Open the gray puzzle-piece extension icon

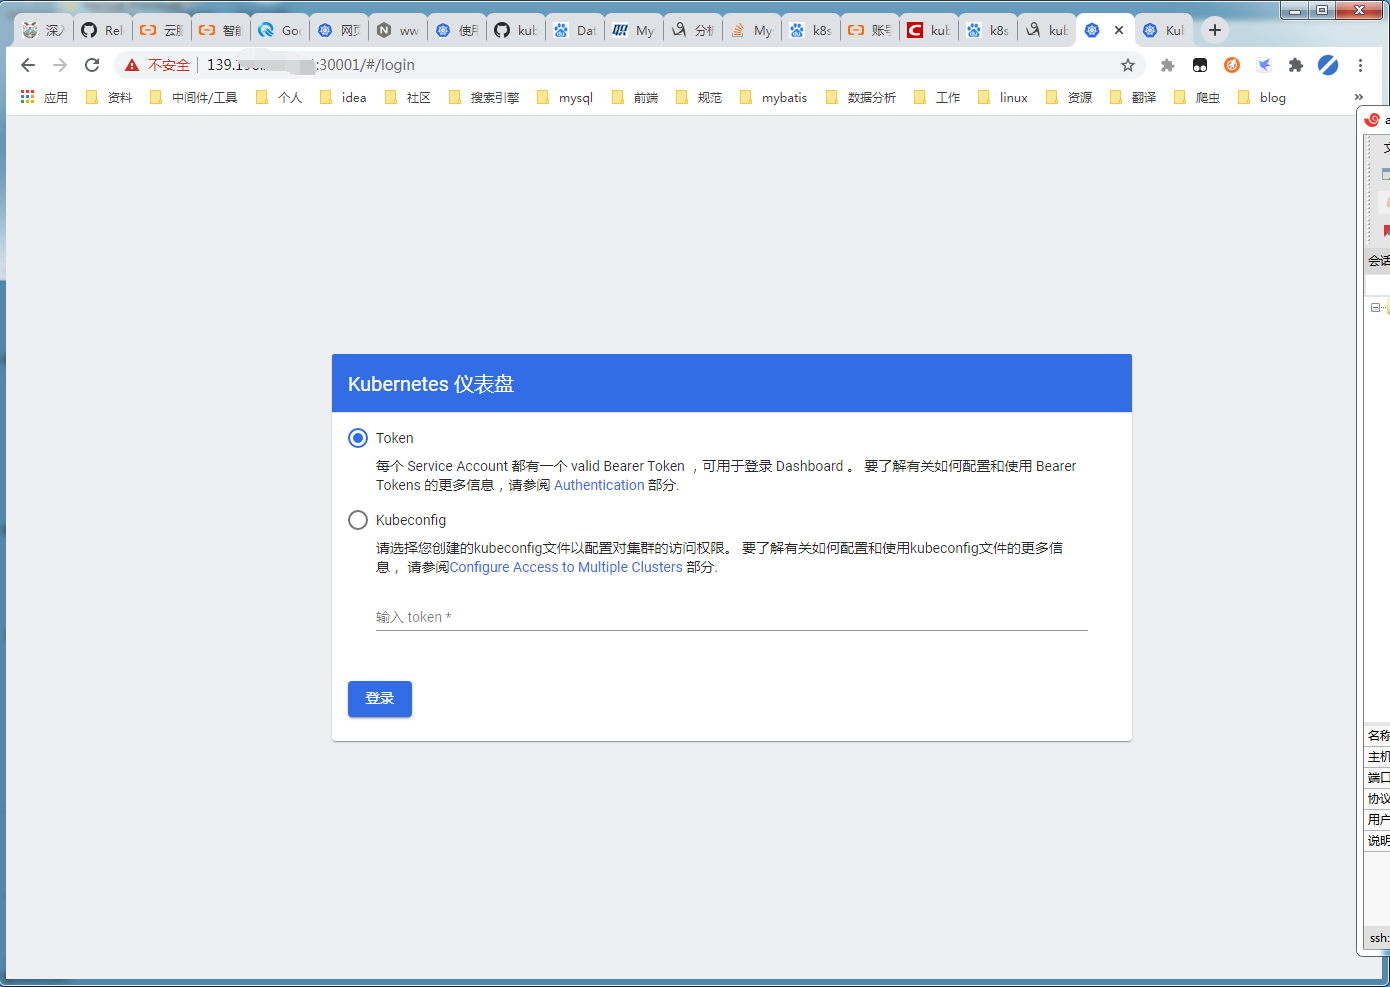[1167, 65]
